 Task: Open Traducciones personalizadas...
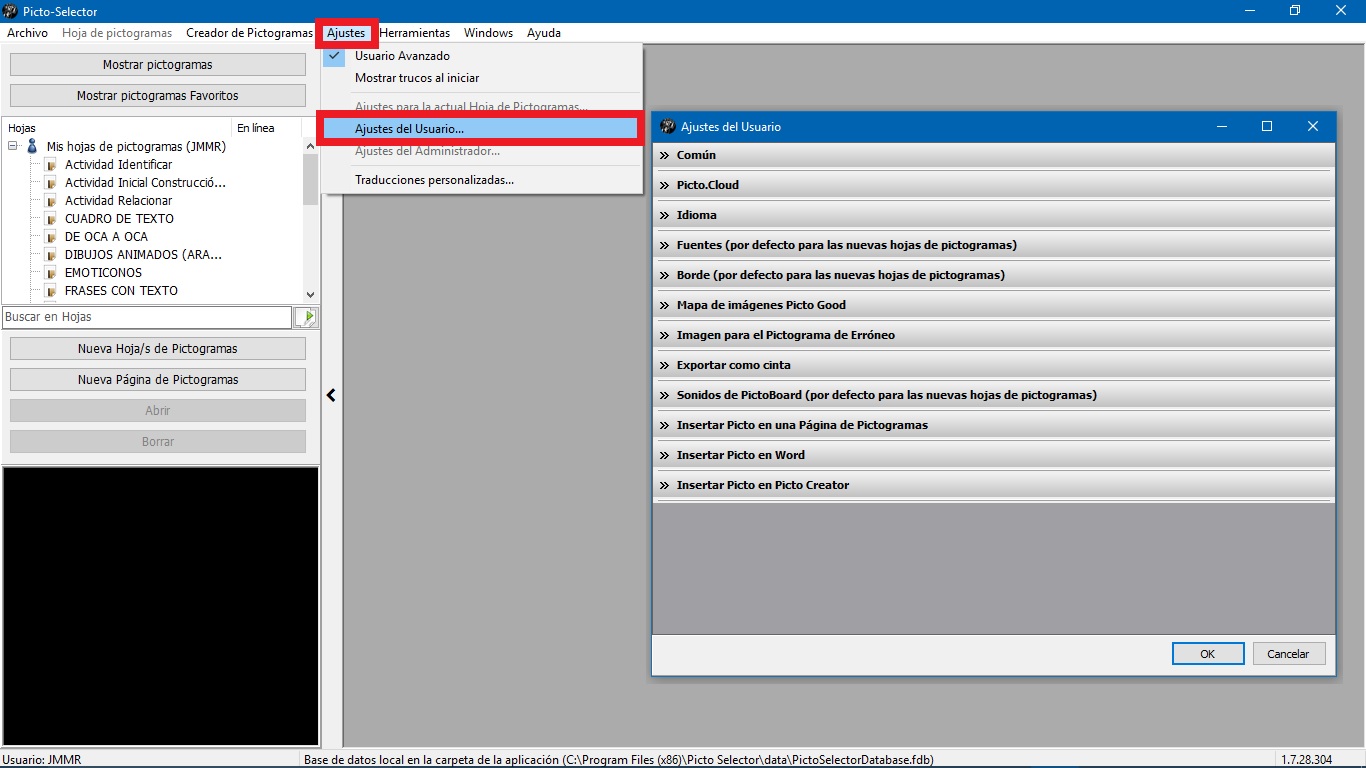coord(434,180)
